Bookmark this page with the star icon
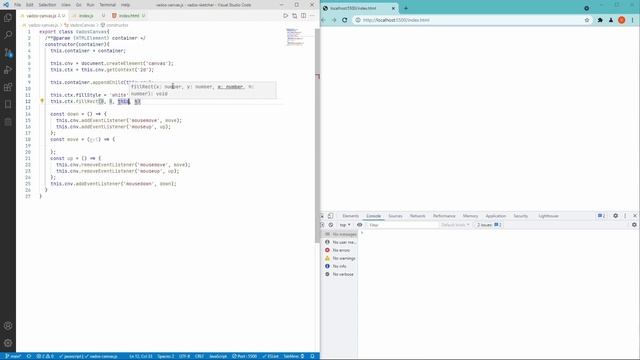 pos(587,20)
